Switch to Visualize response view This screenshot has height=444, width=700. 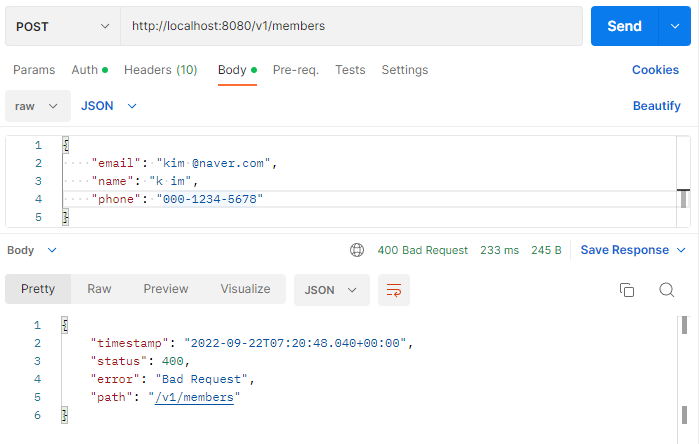[x=245, y=289]
